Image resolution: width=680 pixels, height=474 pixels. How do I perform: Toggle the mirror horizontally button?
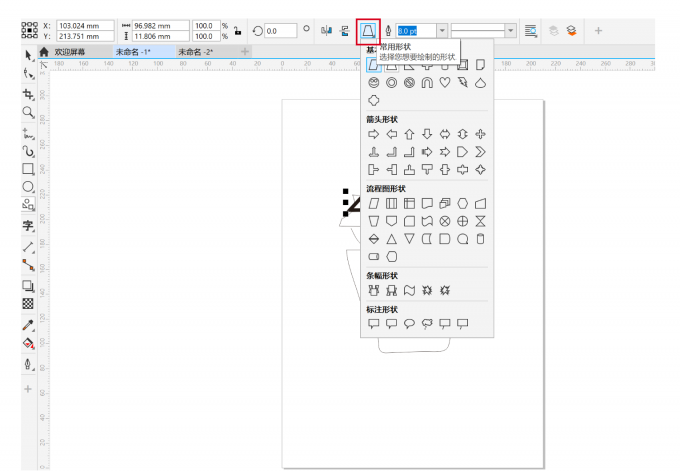click(326, 31)
